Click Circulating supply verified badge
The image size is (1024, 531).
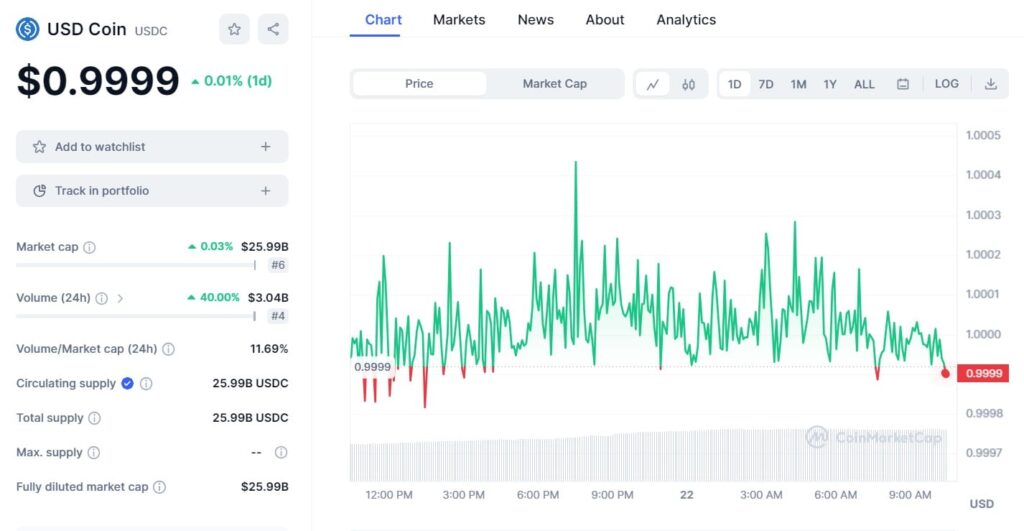(127, 383)
